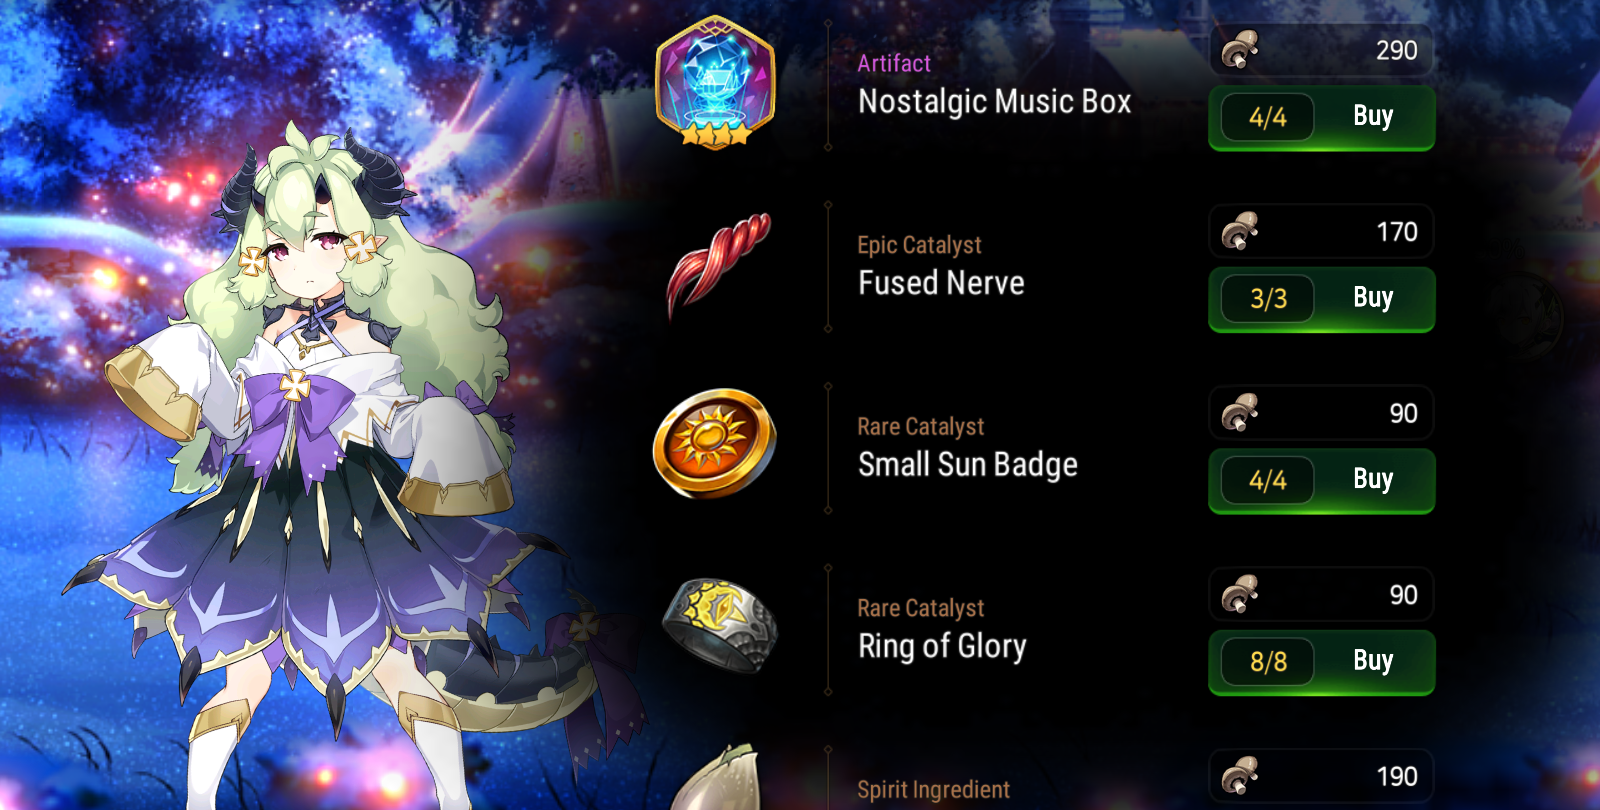Click the Spirit Ingredient category label
Screen dimensions: 1600x810
(933, 790)
